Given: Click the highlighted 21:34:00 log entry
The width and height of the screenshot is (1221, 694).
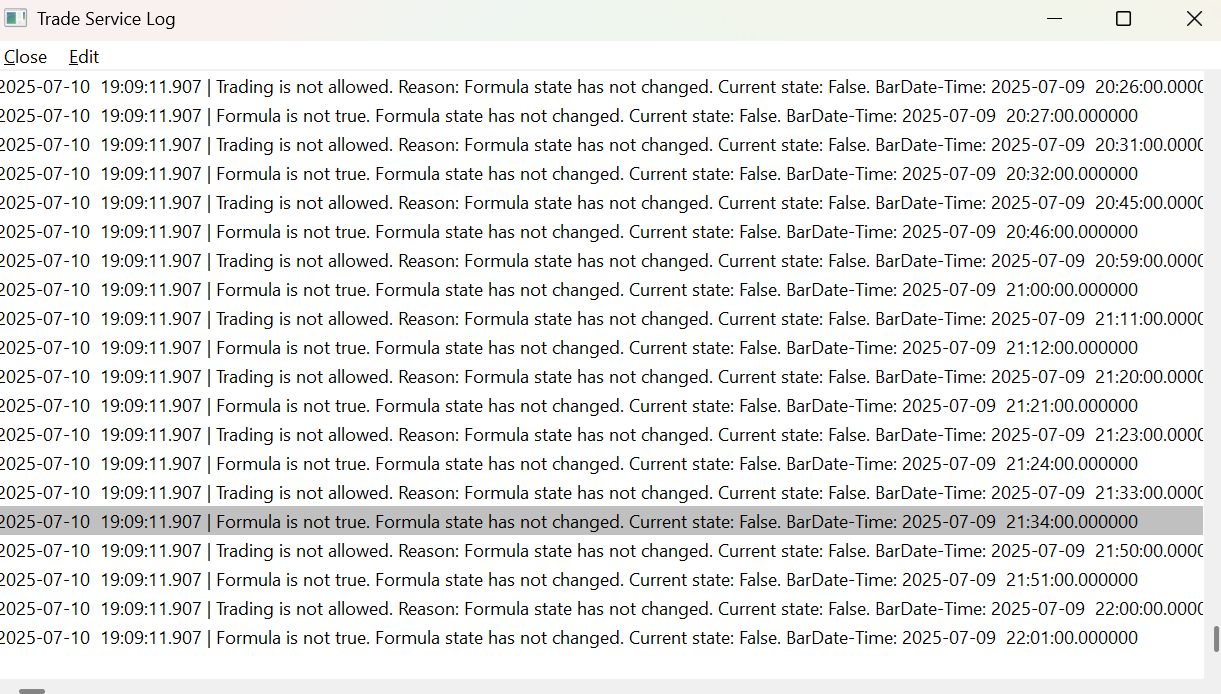Looking at the screenshot, I should pos(600,522).
